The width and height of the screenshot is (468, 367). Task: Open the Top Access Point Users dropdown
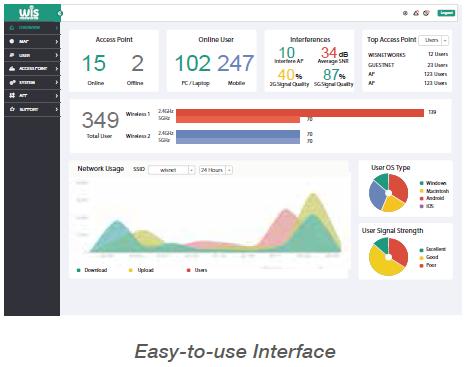[x=433, y=40]
